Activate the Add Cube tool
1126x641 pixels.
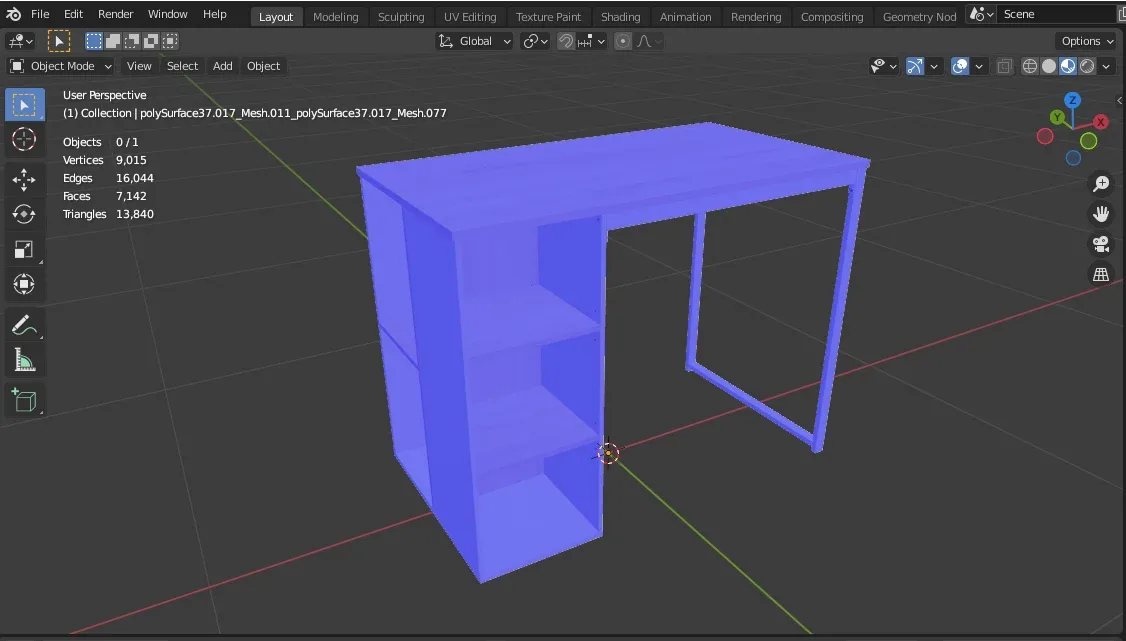24,399
